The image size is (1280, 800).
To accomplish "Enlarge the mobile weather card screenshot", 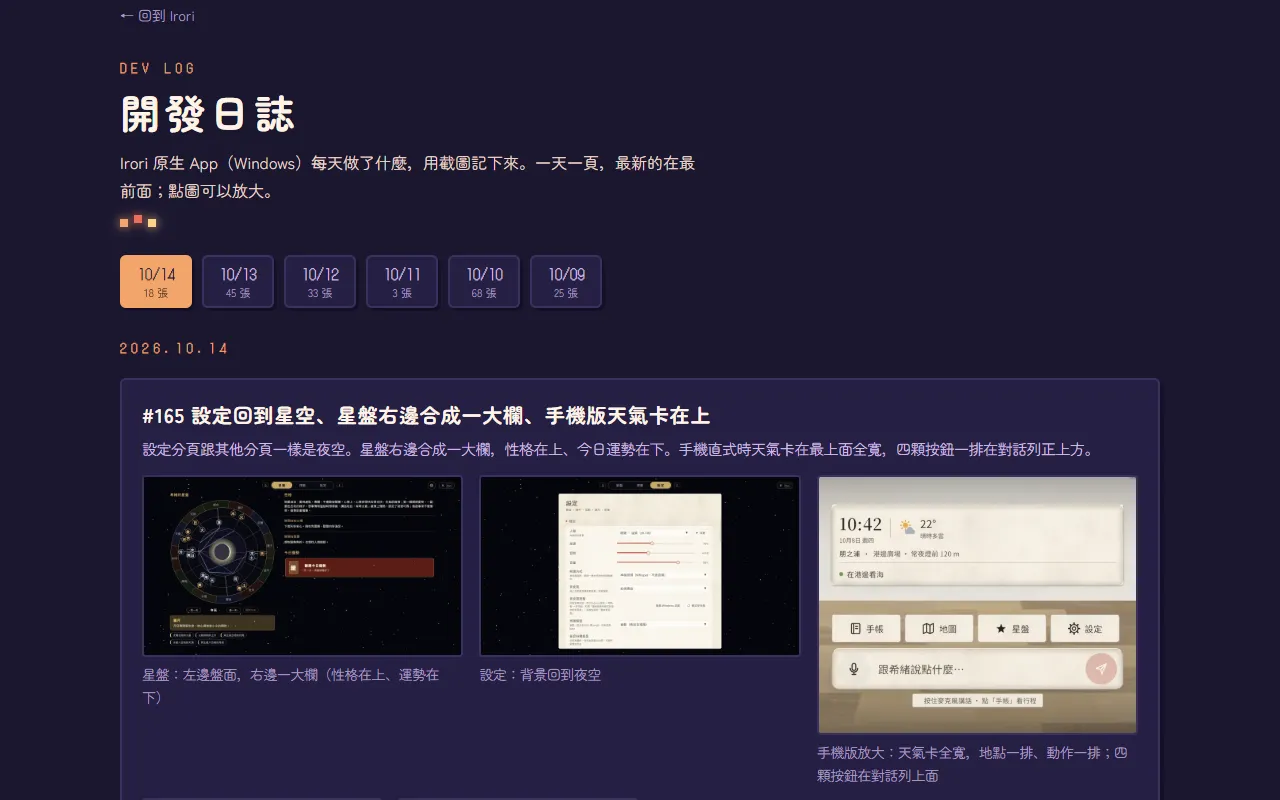I will click(977, 605).
